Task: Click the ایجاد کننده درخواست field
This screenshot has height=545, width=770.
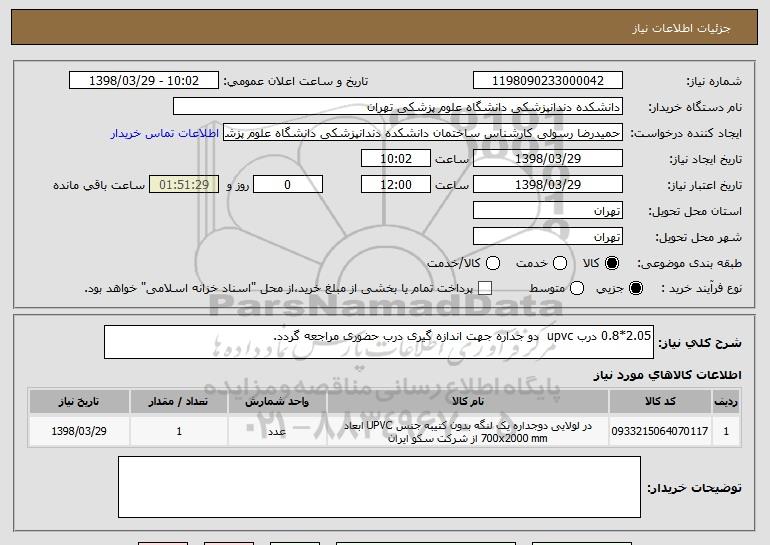Action: (423, 133)
